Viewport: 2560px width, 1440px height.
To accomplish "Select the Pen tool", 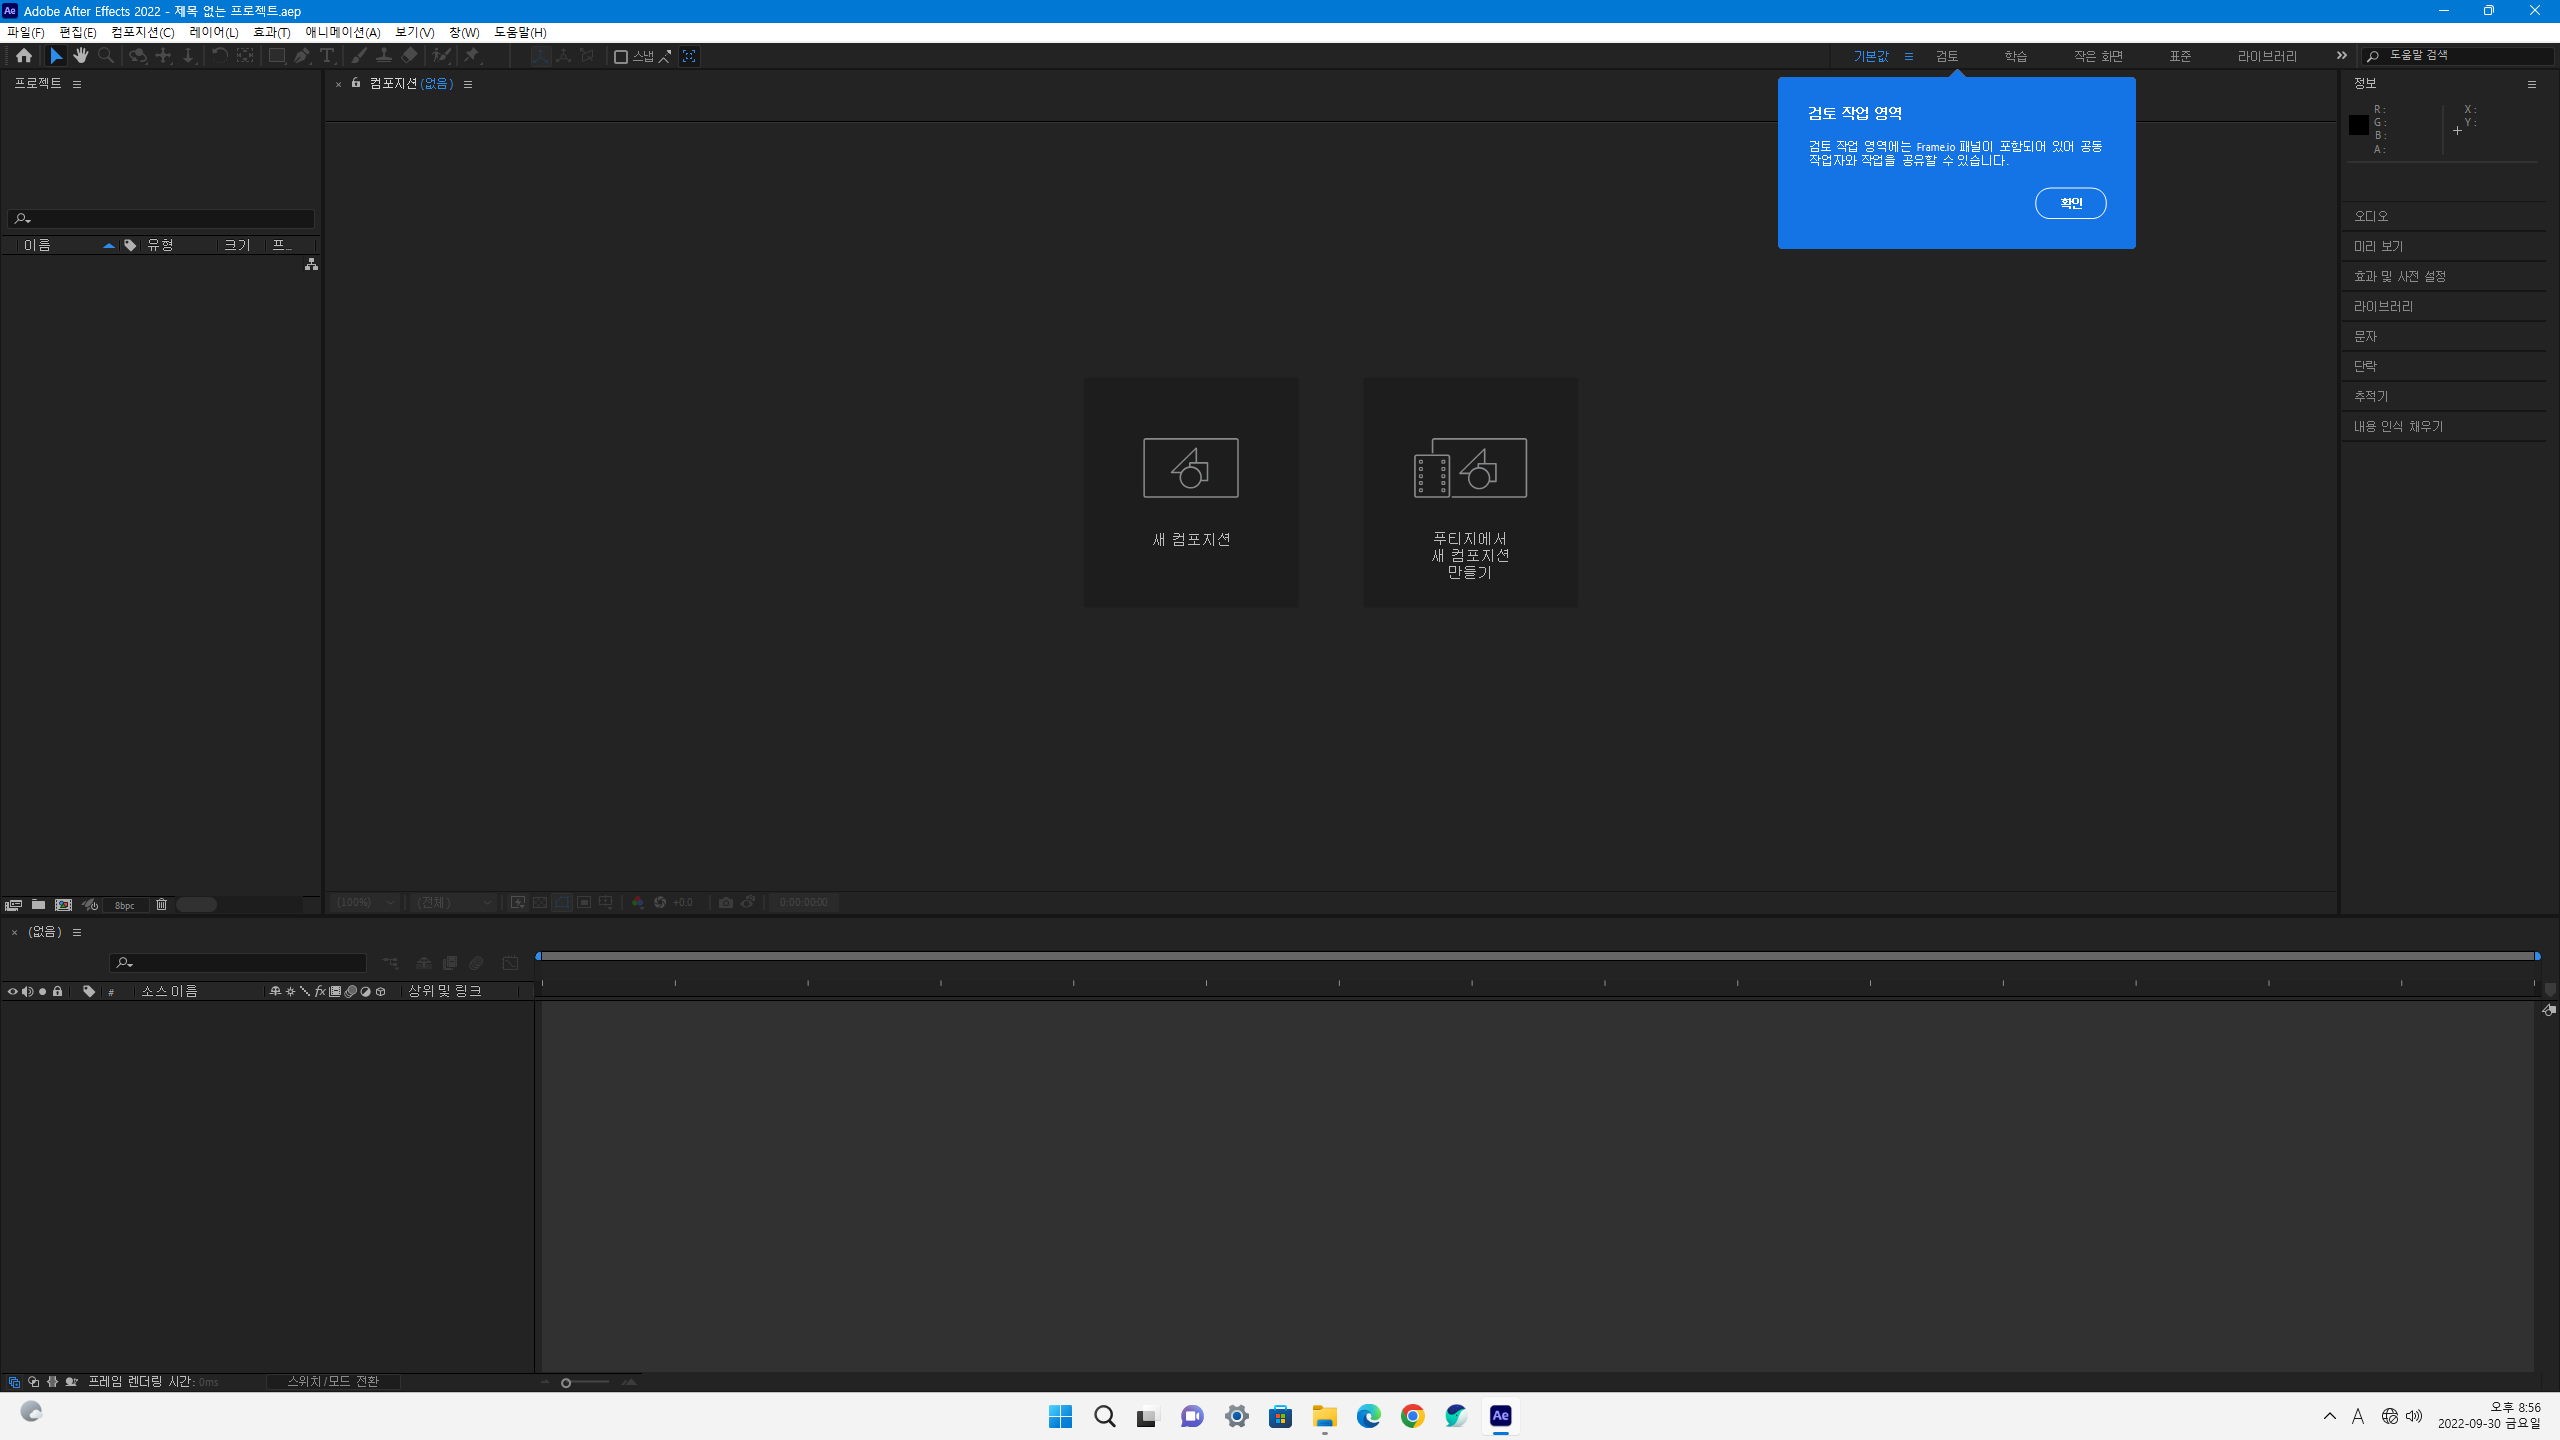I will click(301, 56).
